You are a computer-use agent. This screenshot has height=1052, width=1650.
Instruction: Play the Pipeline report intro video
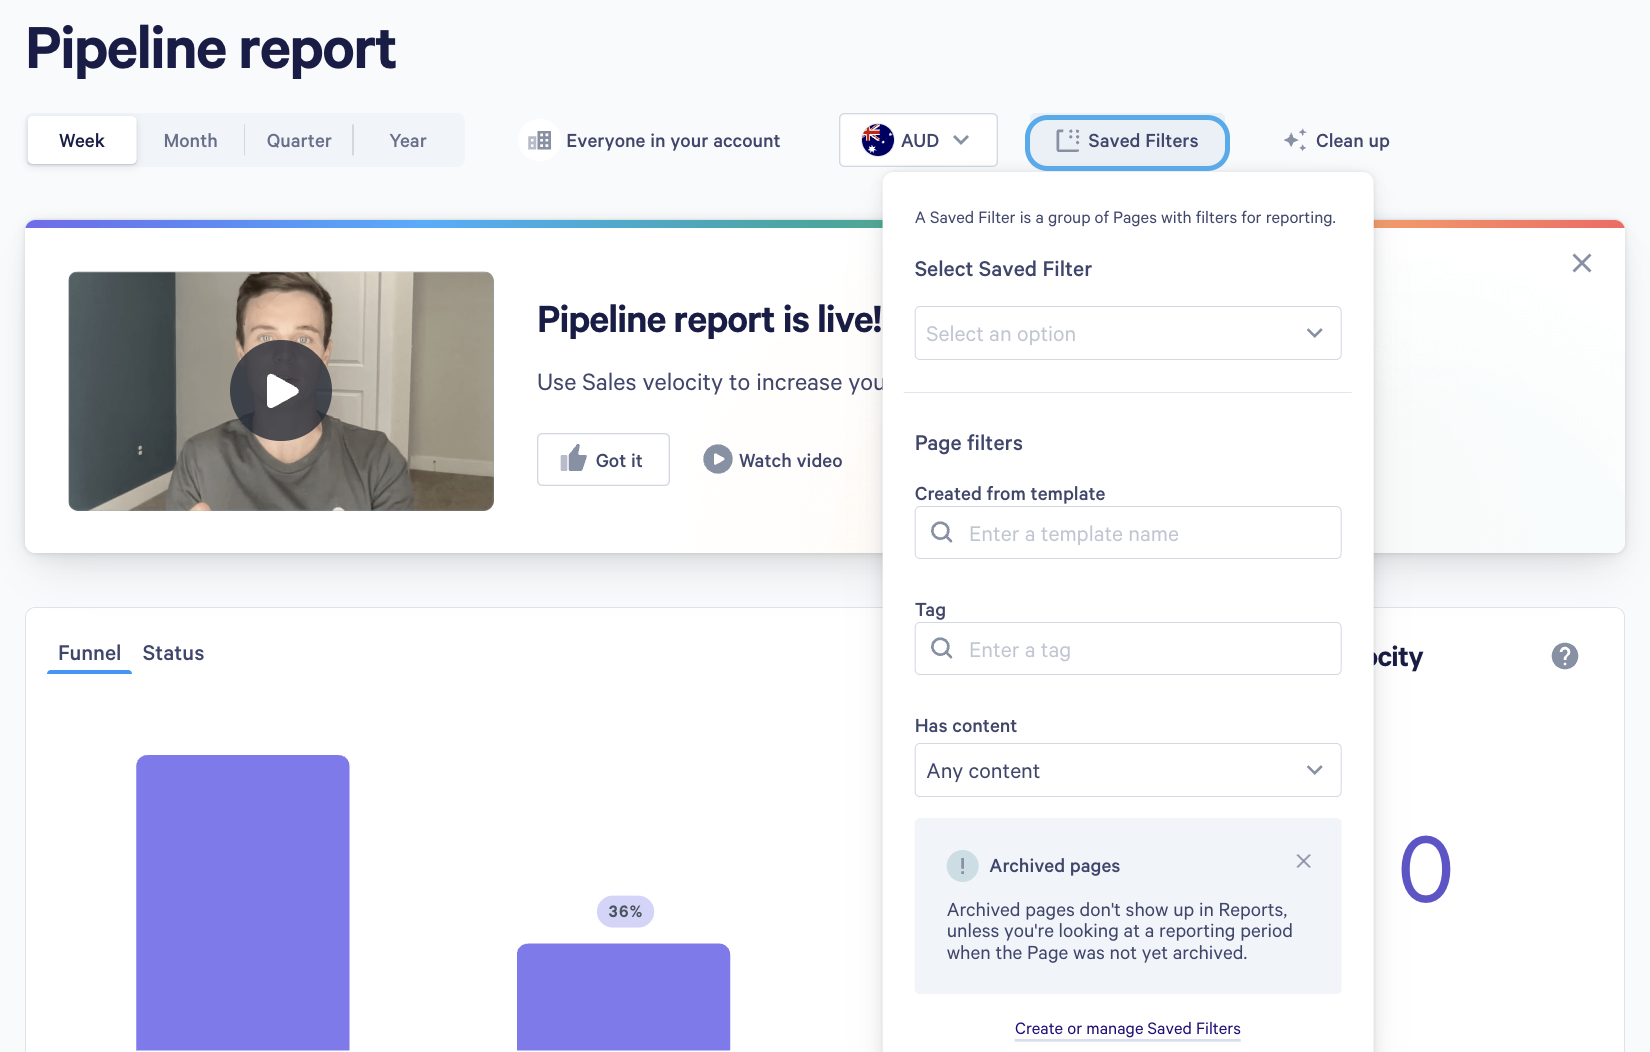[281, 391]
